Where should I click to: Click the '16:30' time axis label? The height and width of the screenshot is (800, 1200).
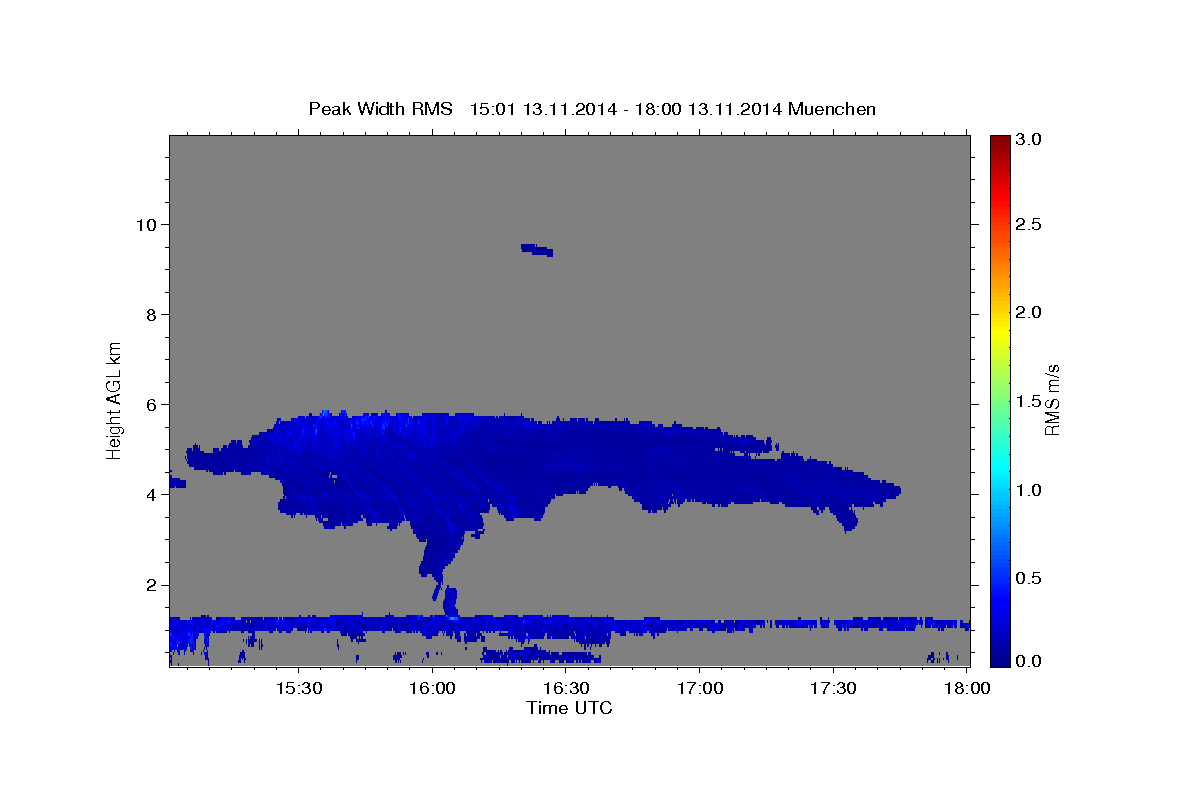pyautogui.click(x=565, y=688)
